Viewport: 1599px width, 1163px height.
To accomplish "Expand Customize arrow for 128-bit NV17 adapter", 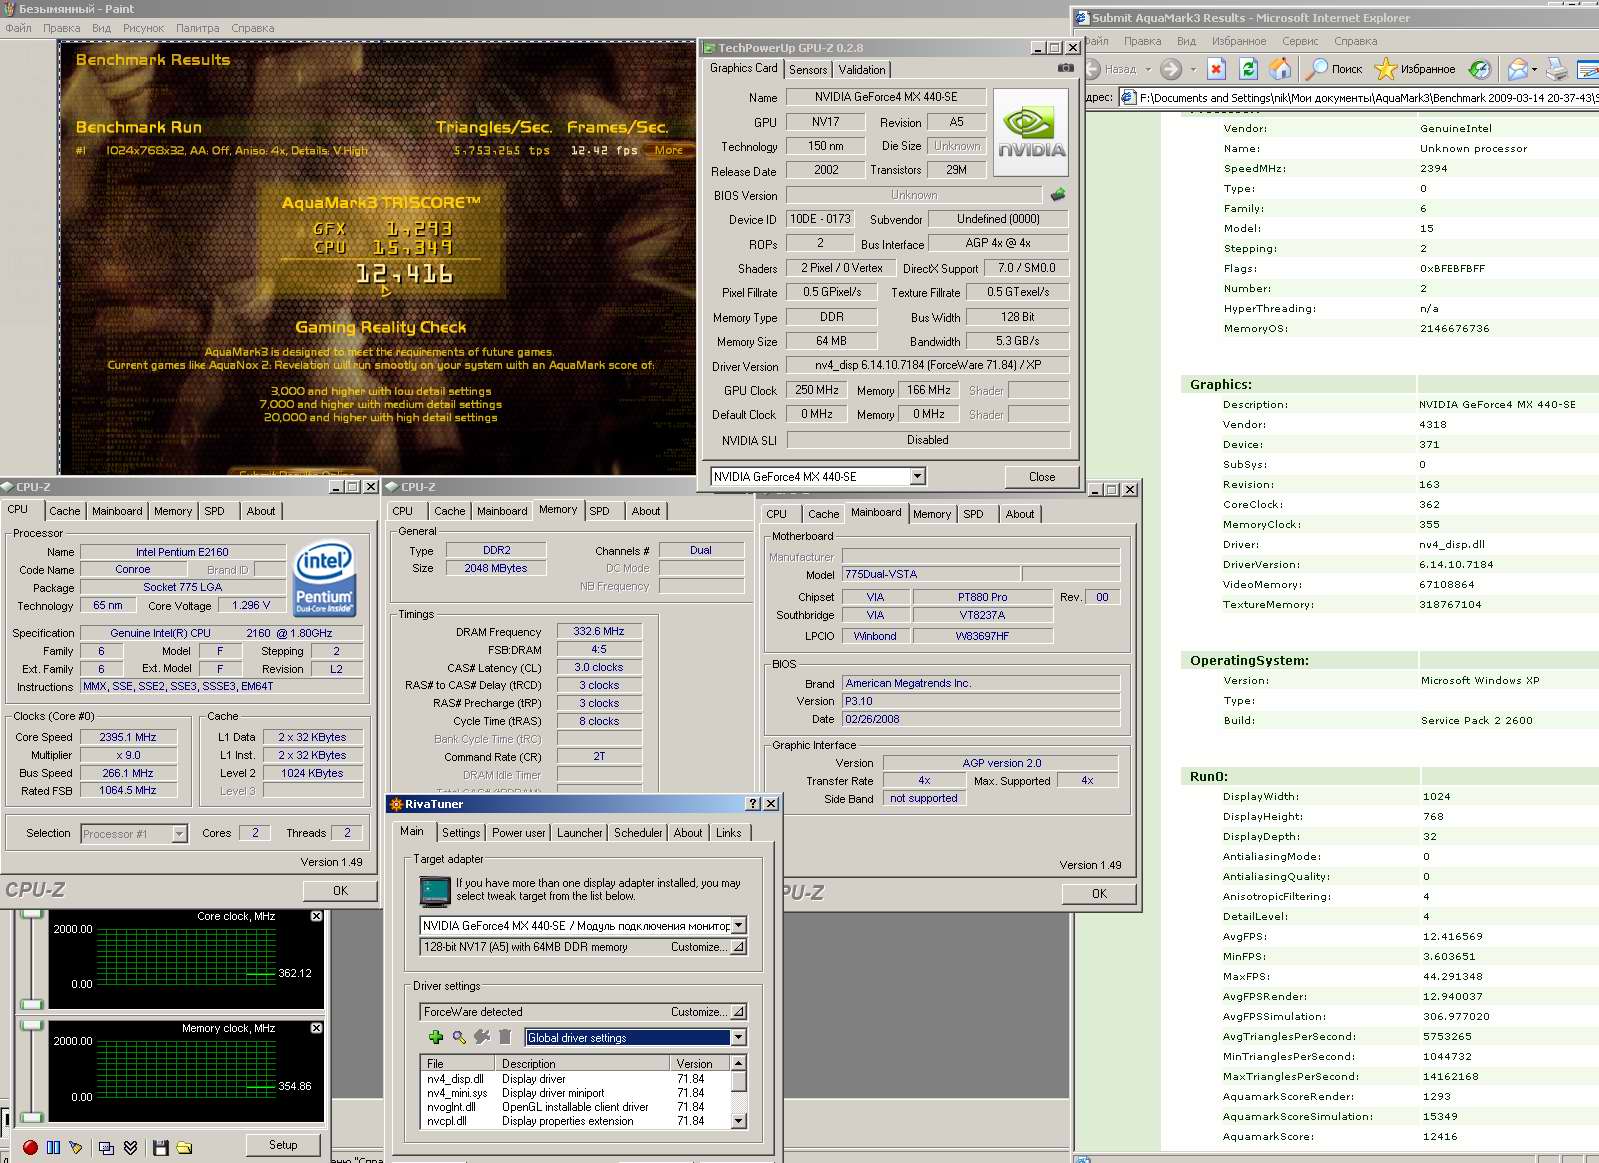I will point(738,947).
